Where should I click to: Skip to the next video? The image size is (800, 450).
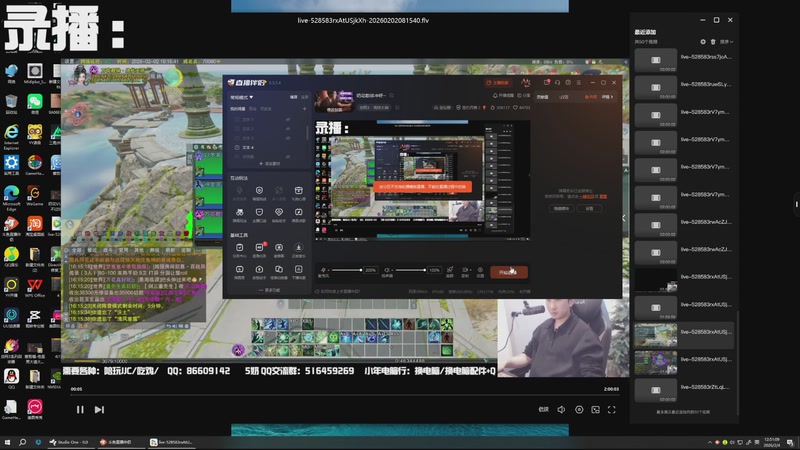click(99, 410)
